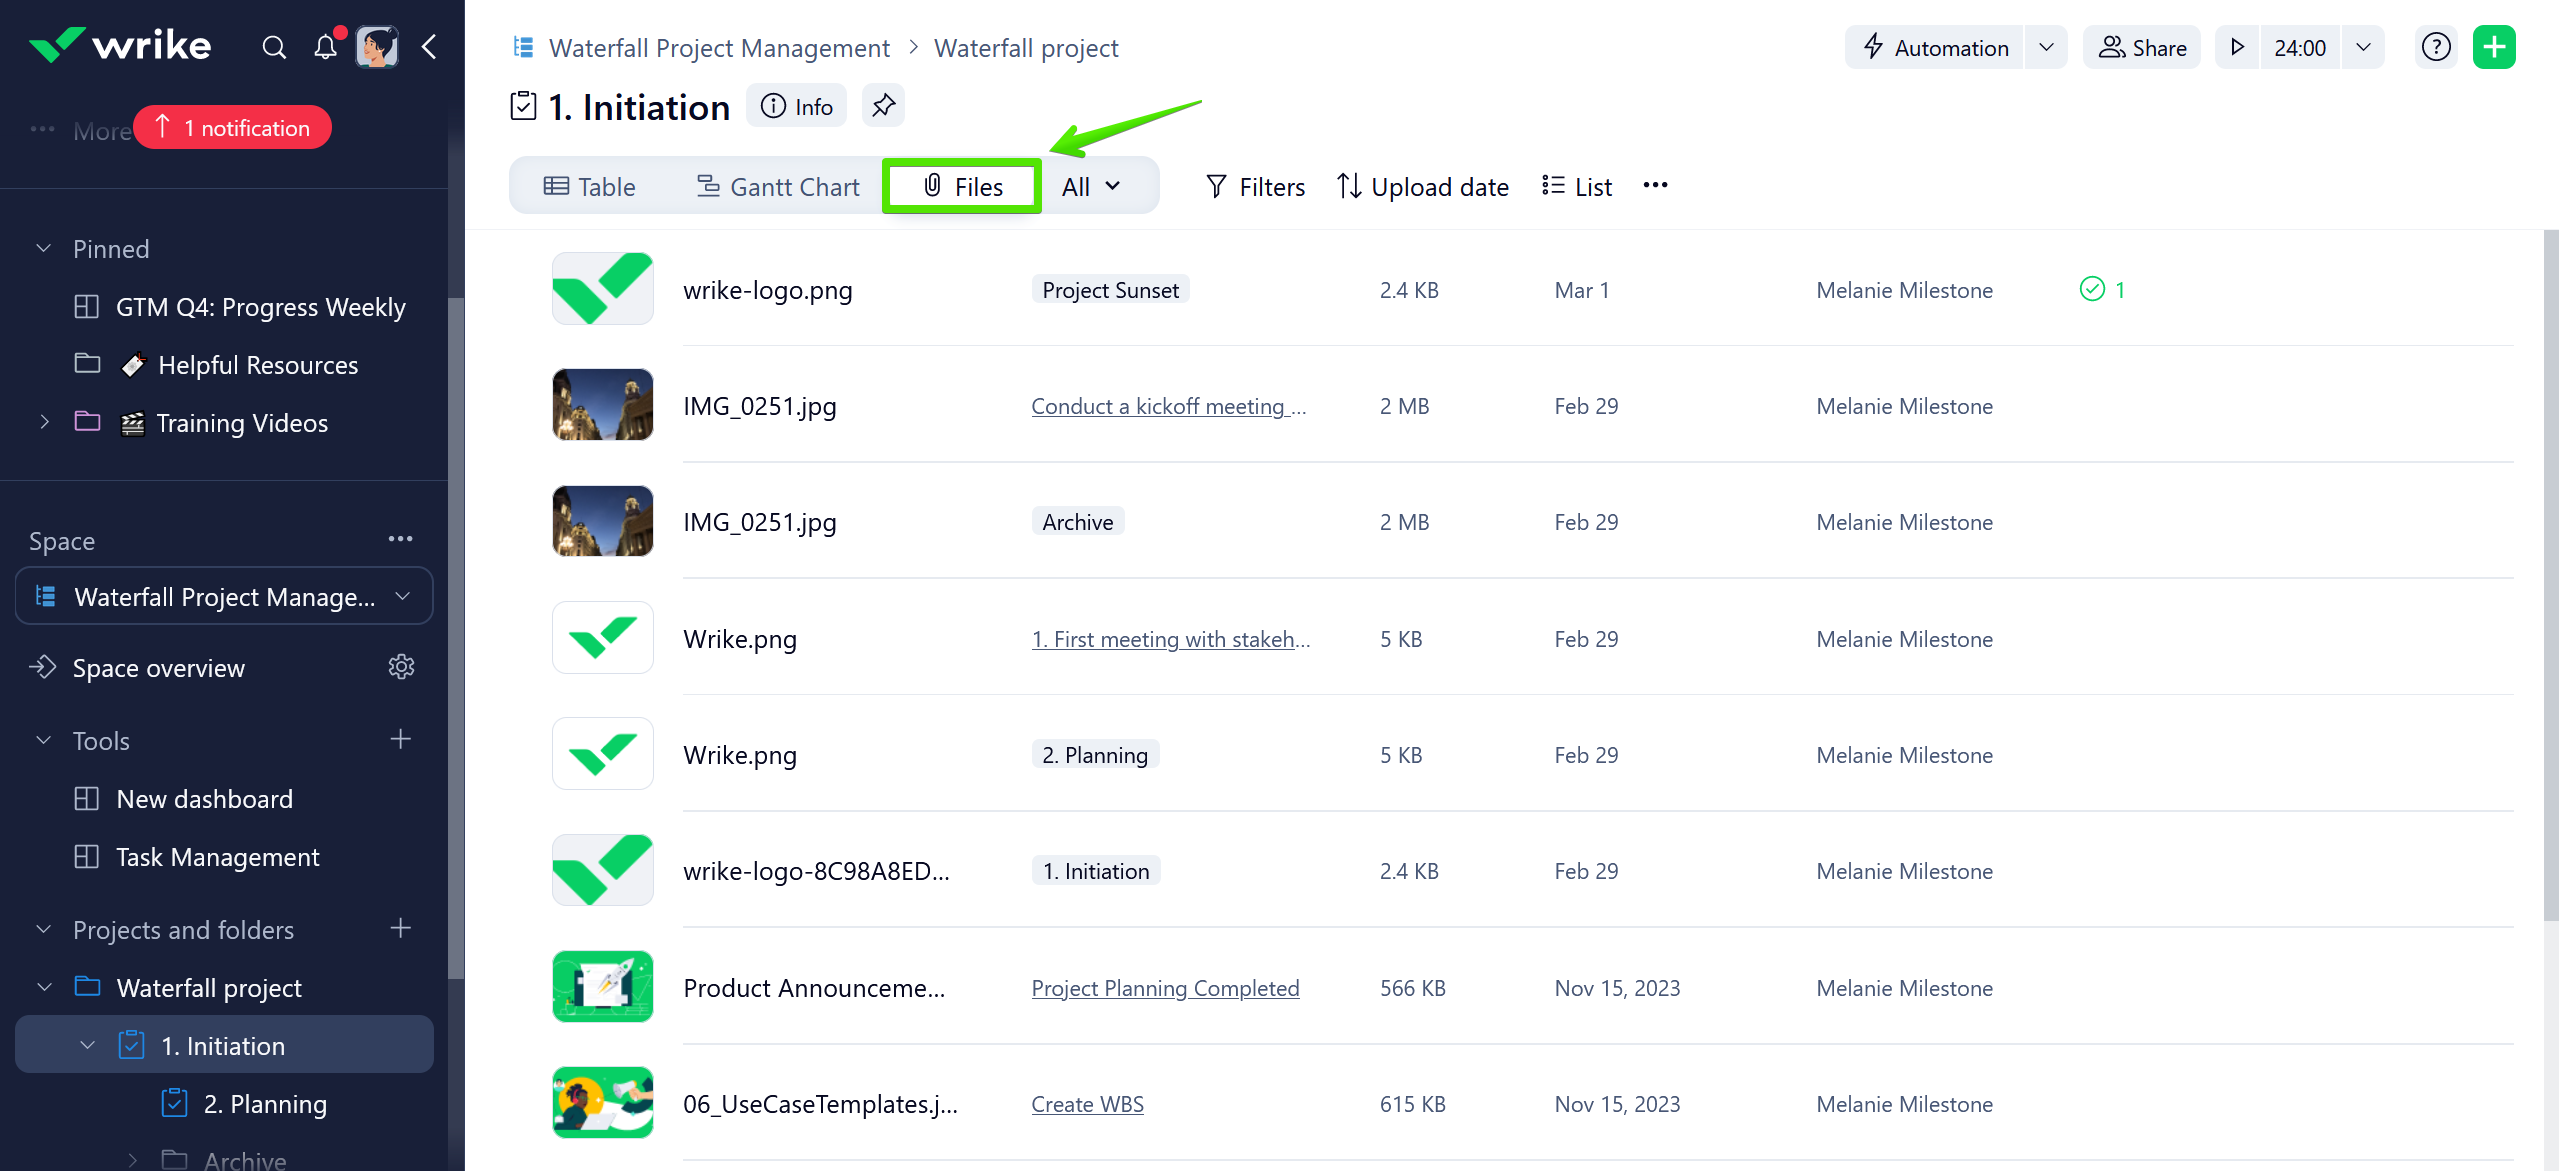The height and width of the screenshot is (1171, 2559).
Task: Open the Project Planning Completed link
Action: [x=1165, y=988]
